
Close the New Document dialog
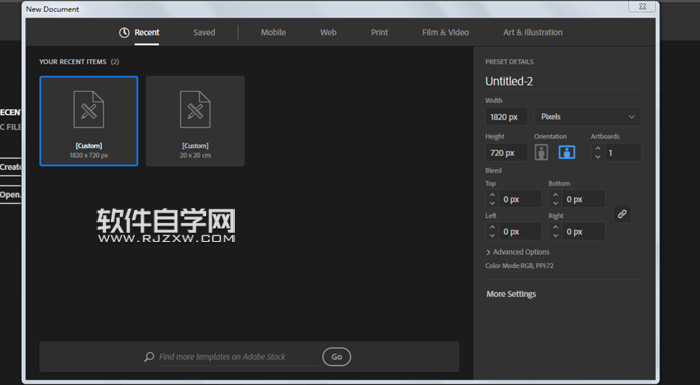(x=642, y=6)
